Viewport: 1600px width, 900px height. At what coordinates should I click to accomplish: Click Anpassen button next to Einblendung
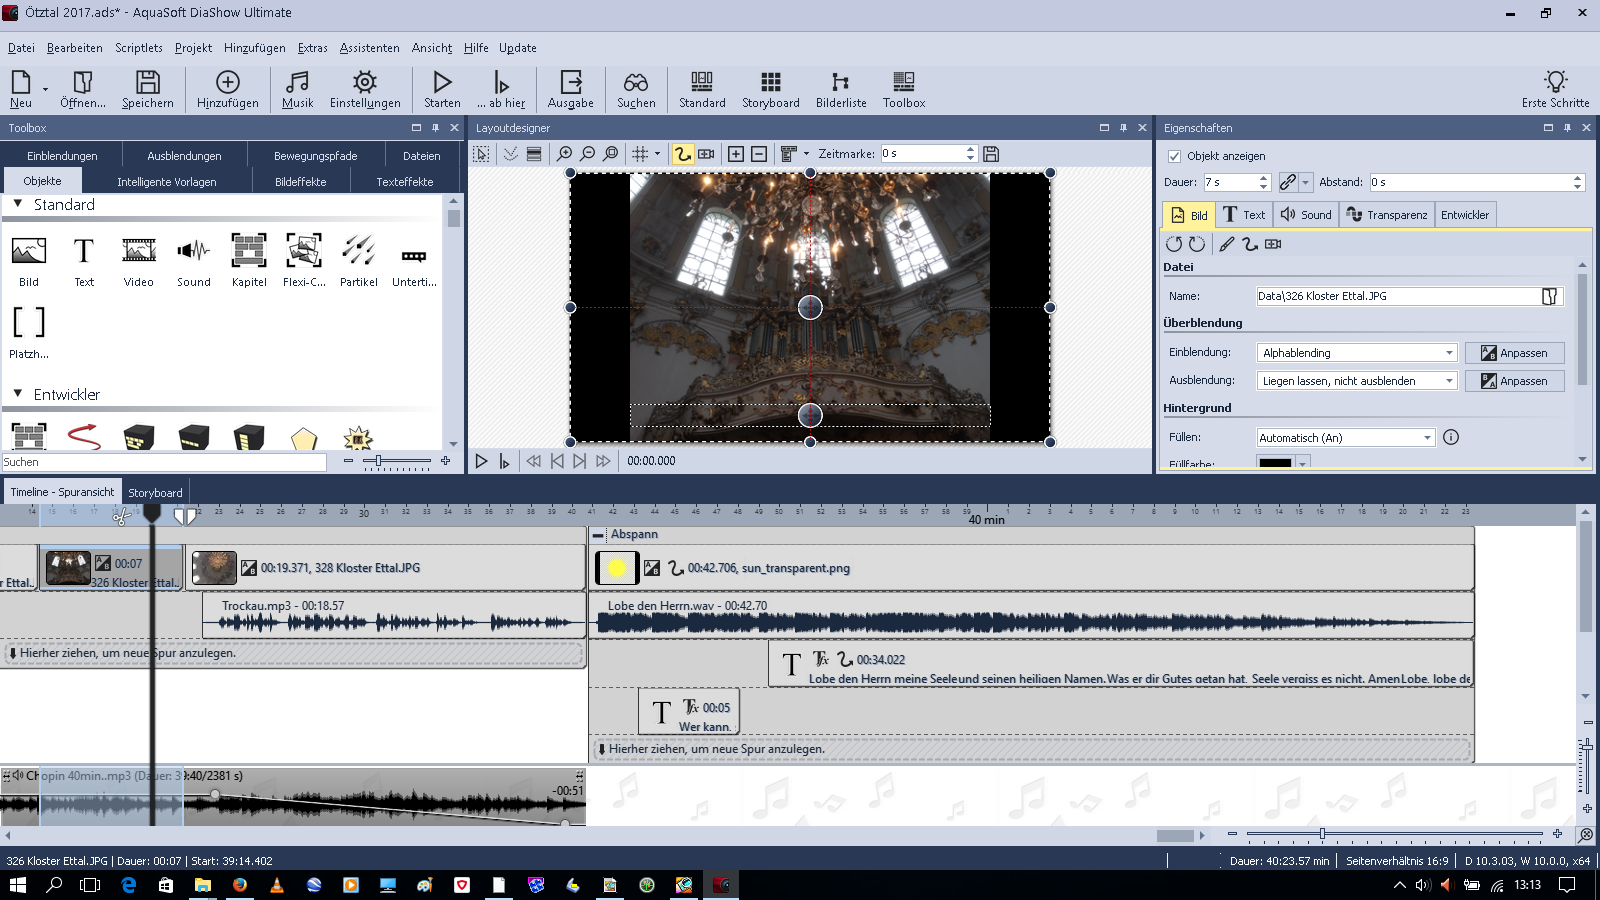1514,353
